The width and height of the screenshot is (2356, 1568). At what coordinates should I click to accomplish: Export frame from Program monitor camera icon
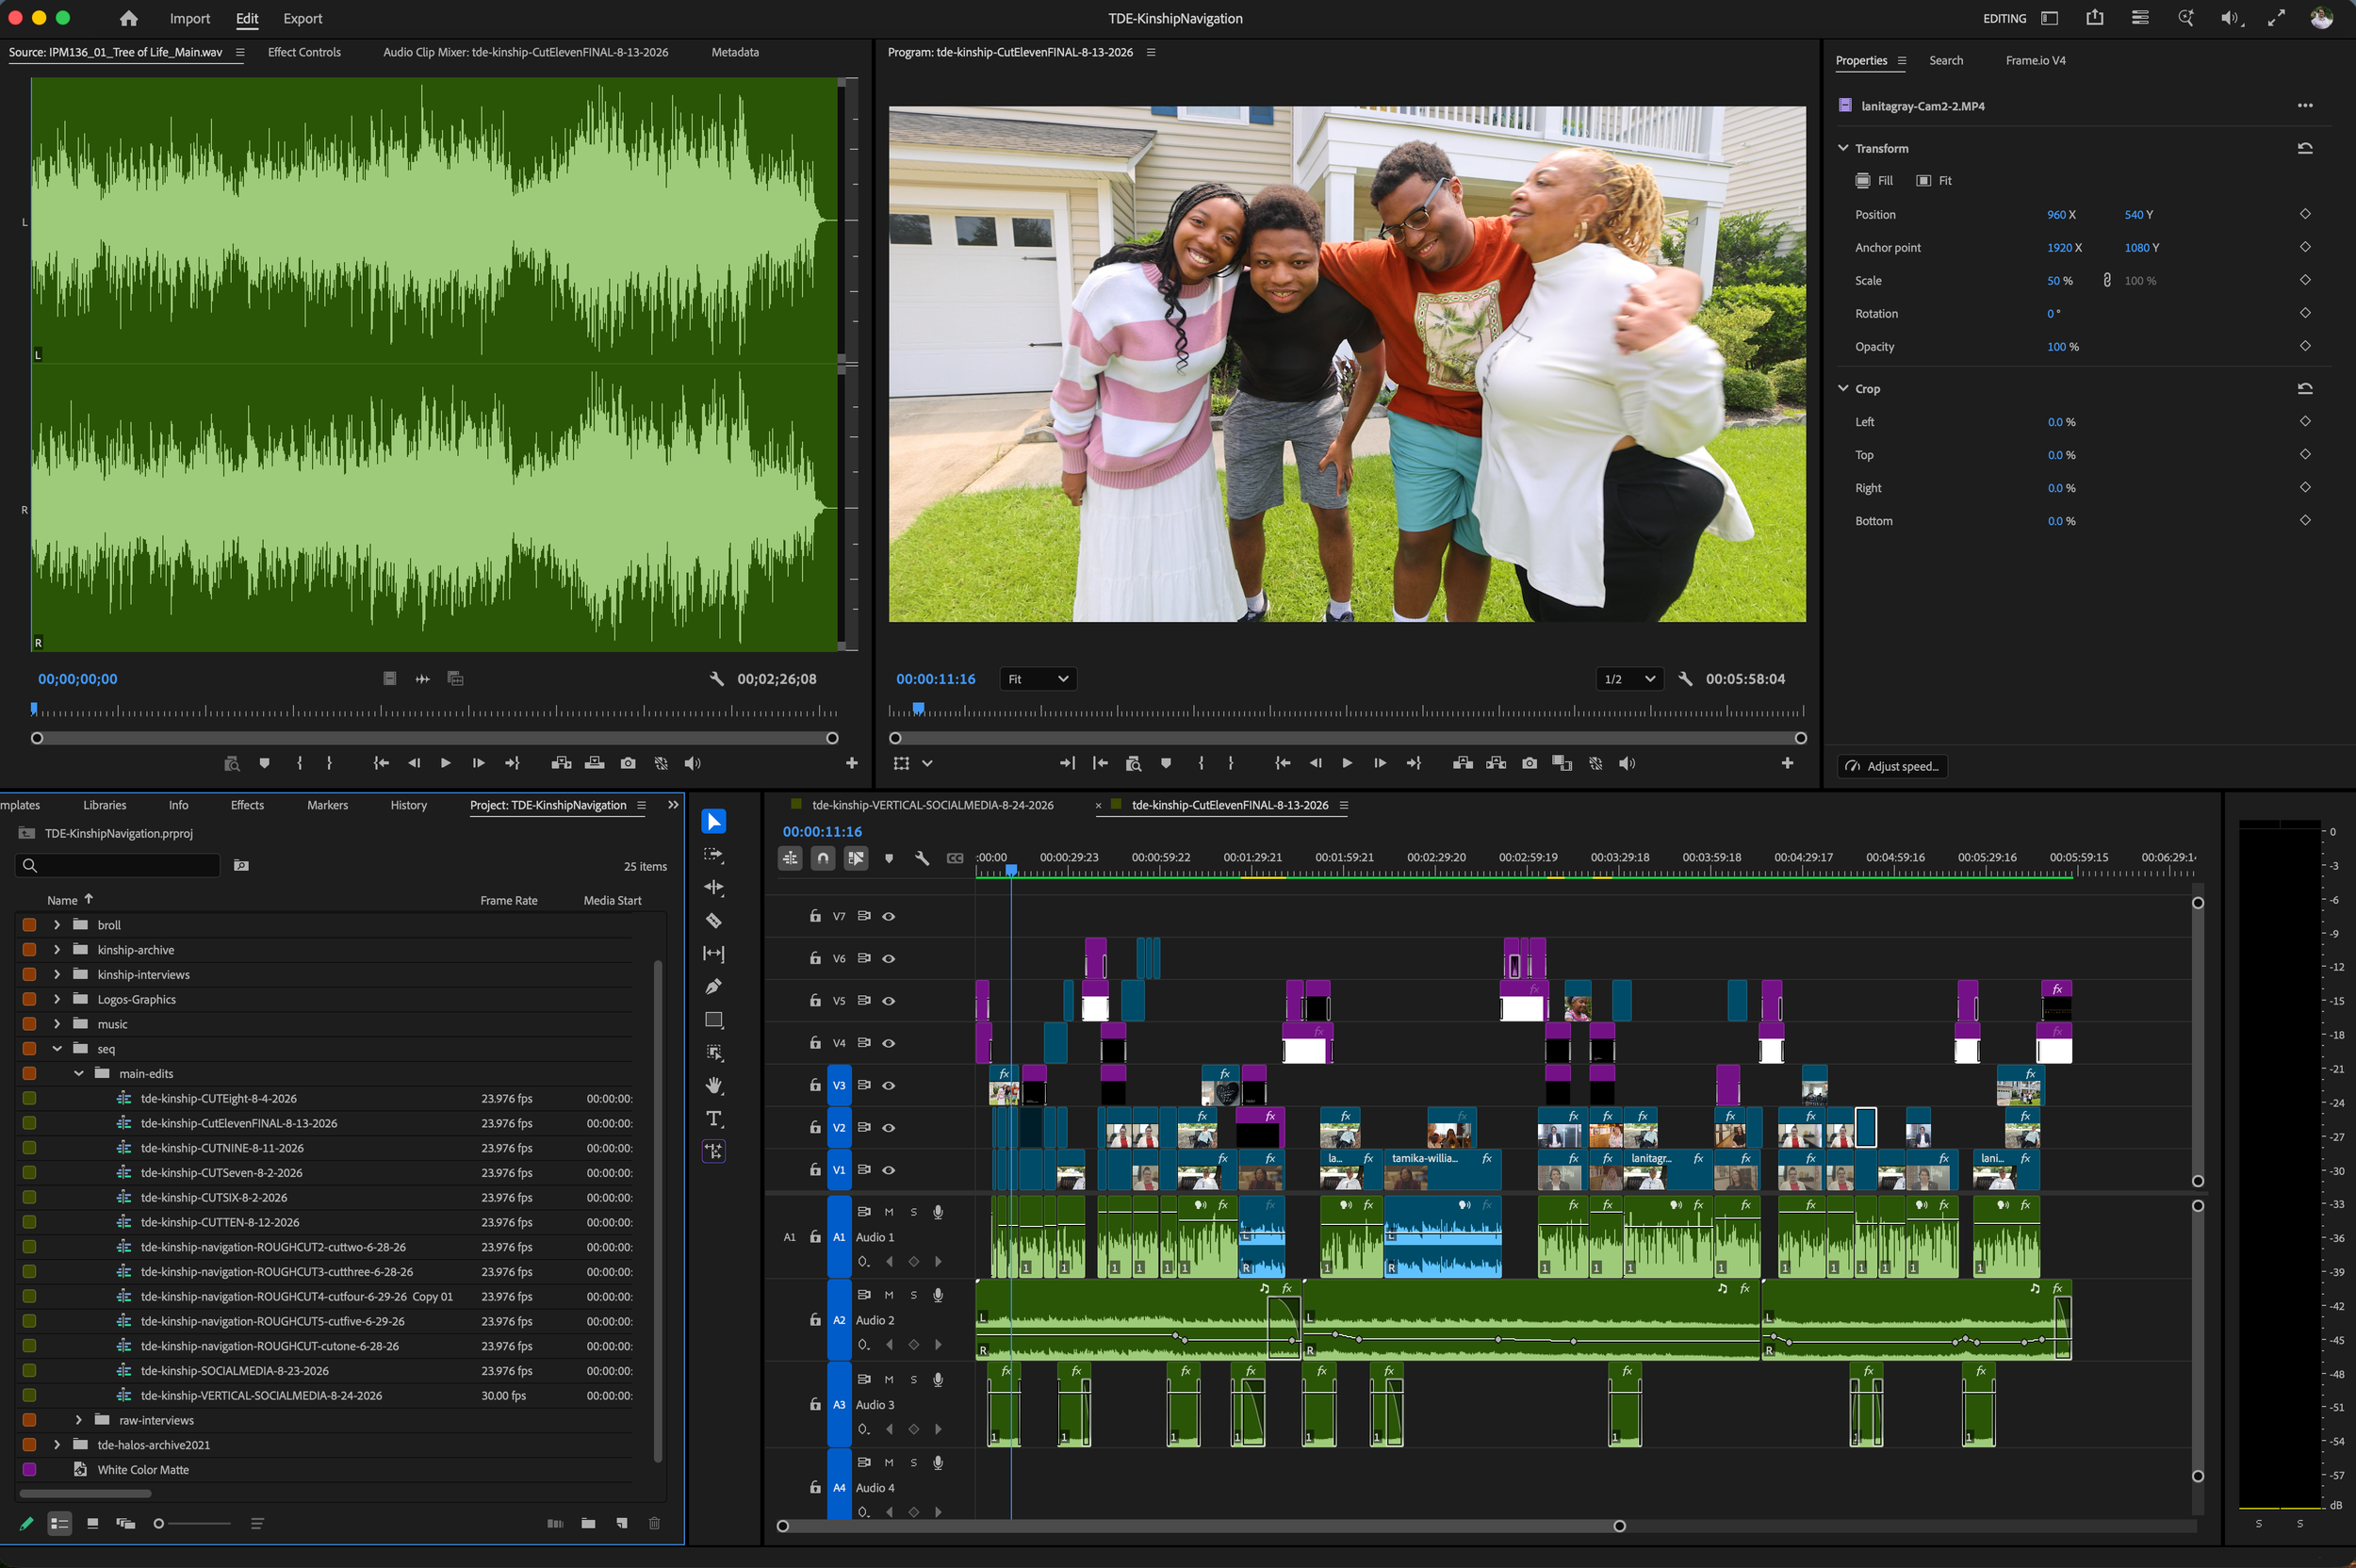point(1529,763)
